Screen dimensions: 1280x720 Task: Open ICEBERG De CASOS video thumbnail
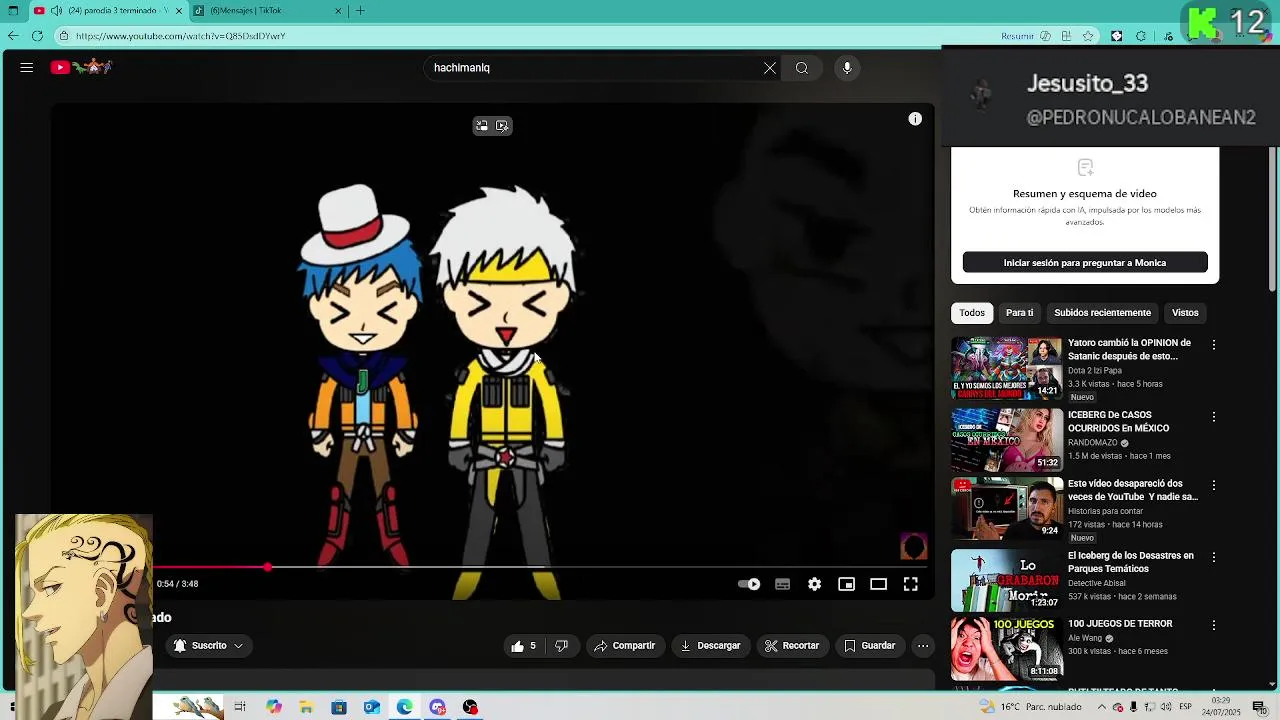click(x=1006, y=439)
